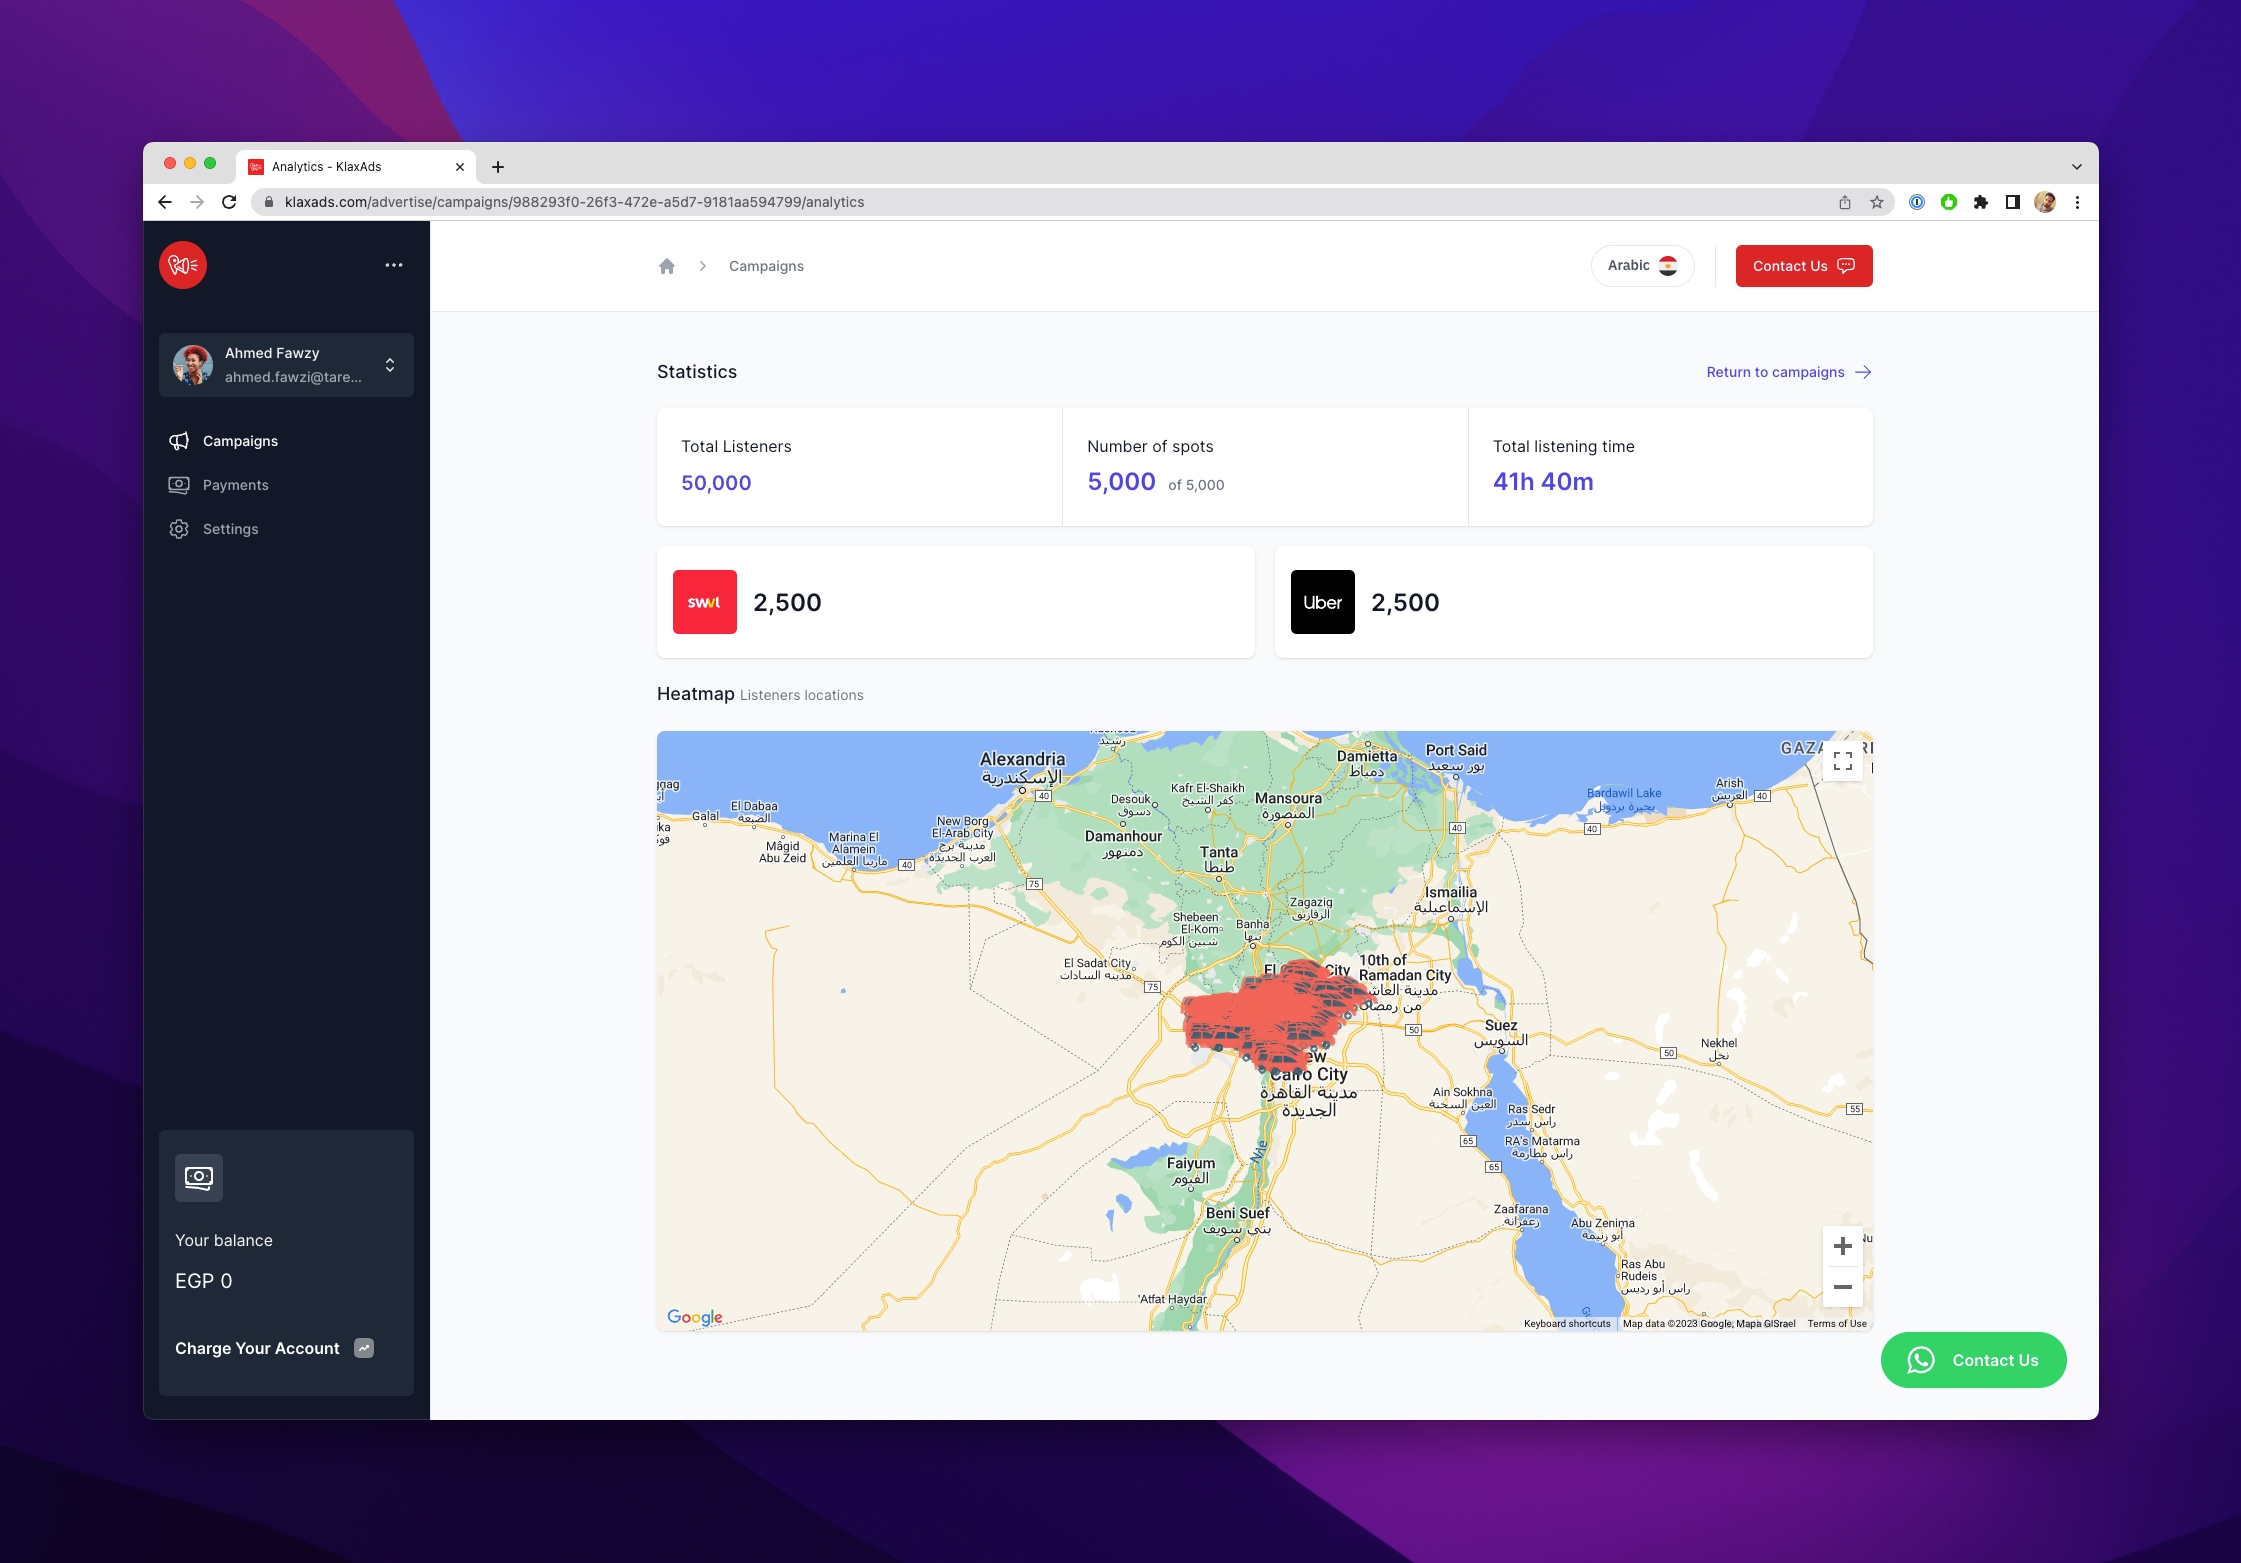Viewport: 2241px width, 1563px height.
Task: Click the balance wallet icon
Action: (199, 1178)
